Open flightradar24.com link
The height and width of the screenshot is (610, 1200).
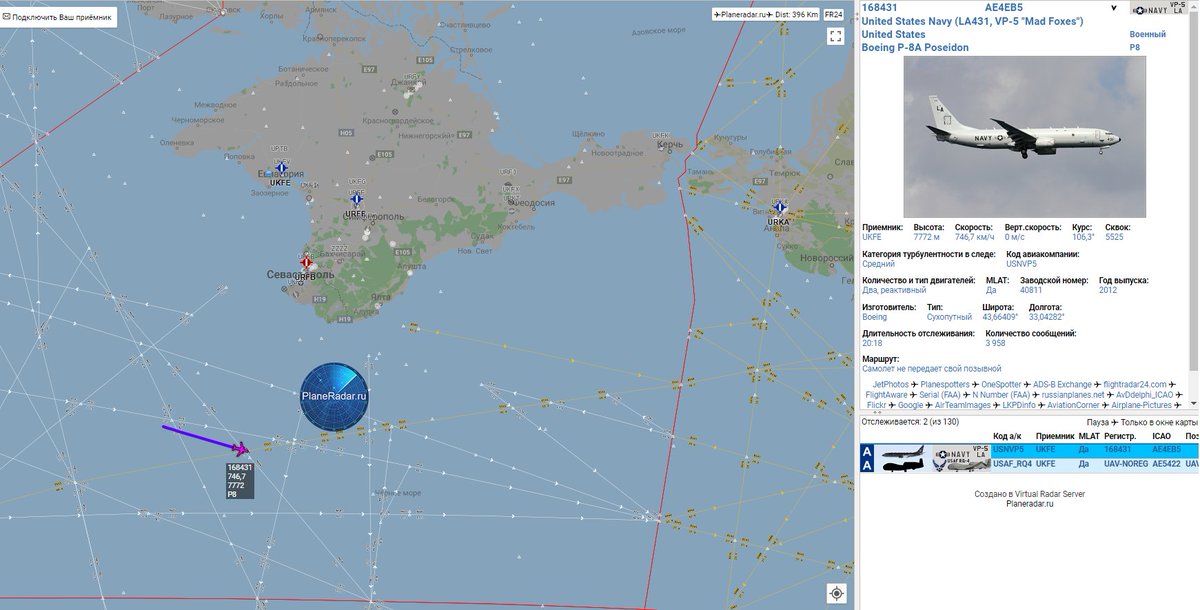1135,384
